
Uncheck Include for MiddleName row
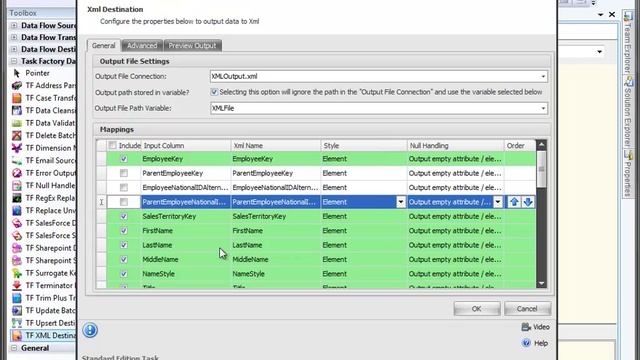[x=124, y=259]
